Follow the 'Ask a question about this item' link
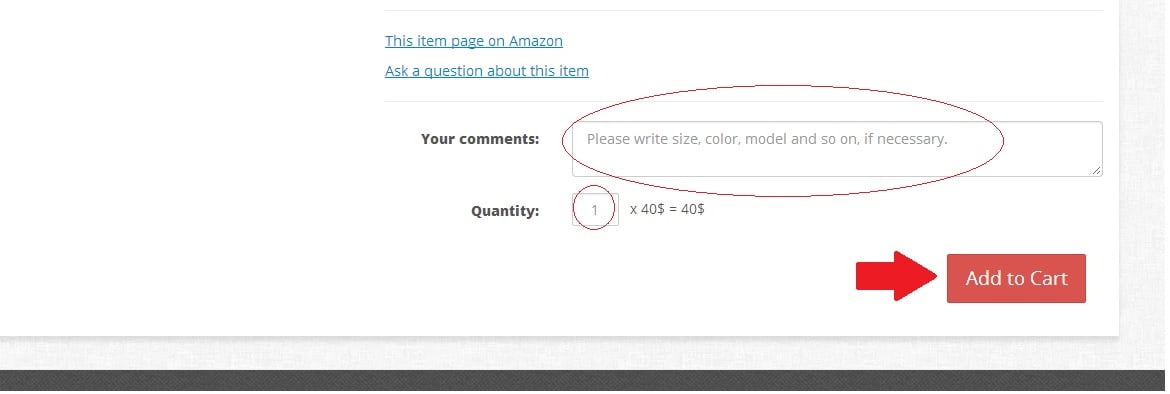The width and height of the screenshot is (1170, 394). click(x=487, y=71)
